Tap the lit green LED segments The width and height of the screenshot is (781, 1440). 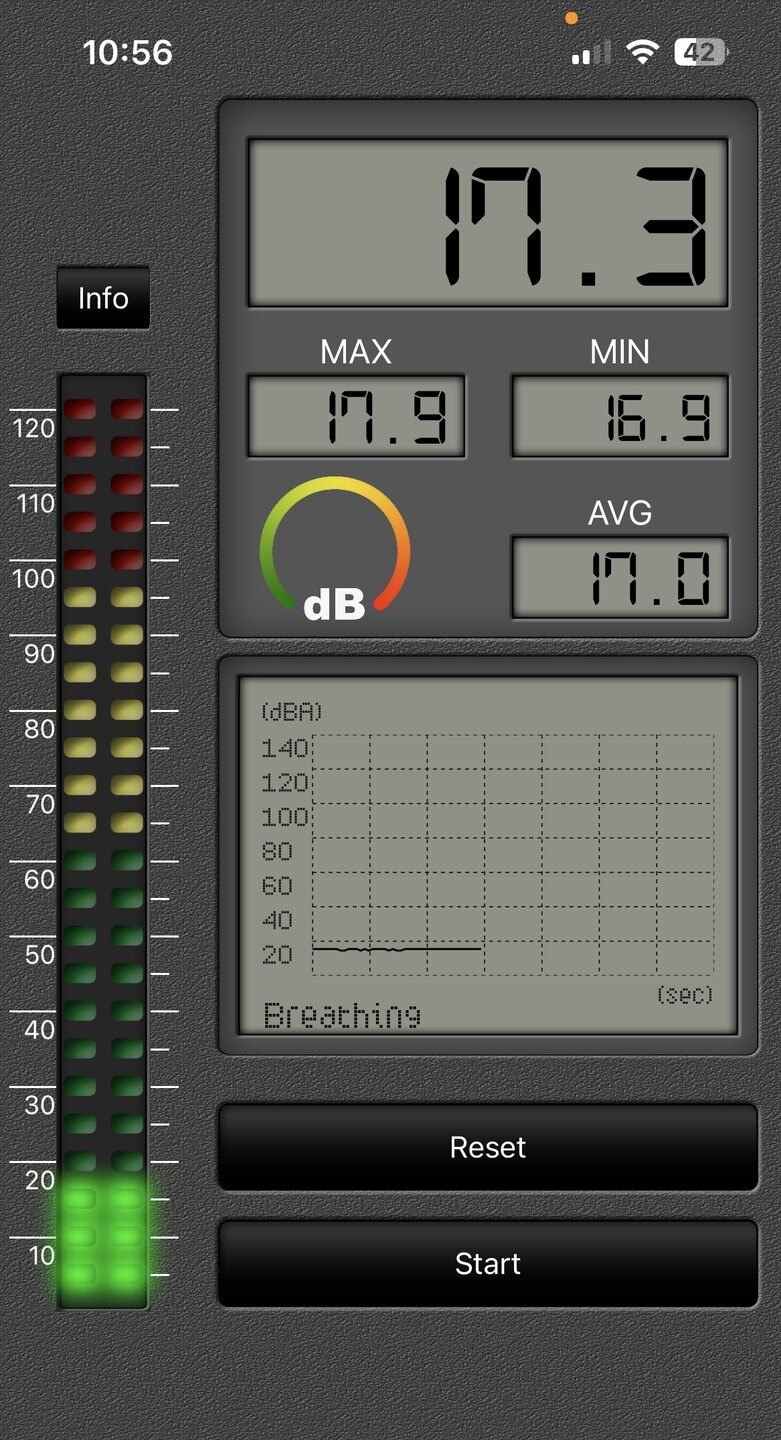[x=103, y=1236]
